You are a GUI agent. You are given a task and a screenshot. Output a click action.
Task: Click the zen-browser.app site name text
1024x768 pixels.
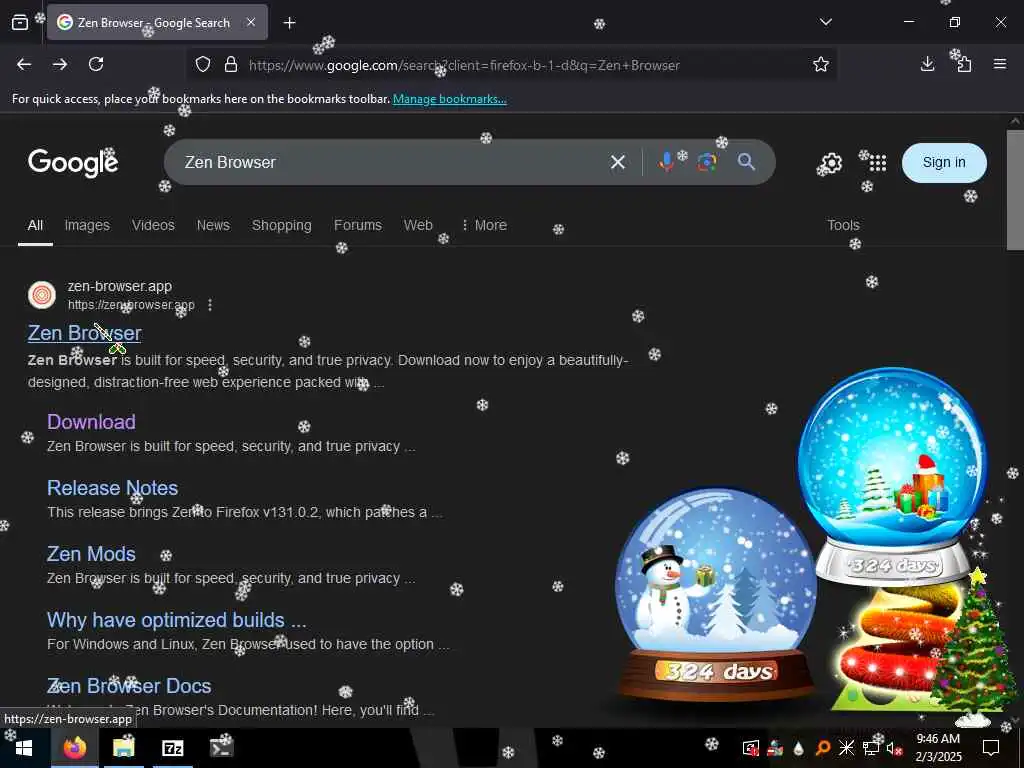pos(120,286)
